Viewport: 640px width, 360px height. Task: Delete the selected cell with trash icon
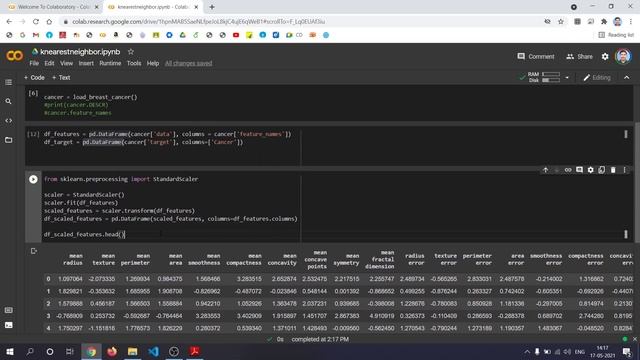[x=613, y=170]
